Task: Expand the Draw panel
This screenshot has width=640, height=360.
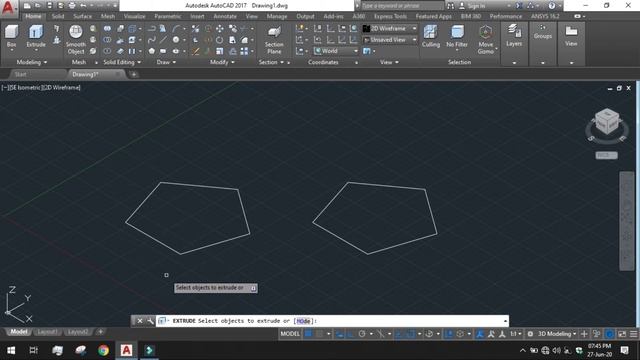Action: point(166,62)
